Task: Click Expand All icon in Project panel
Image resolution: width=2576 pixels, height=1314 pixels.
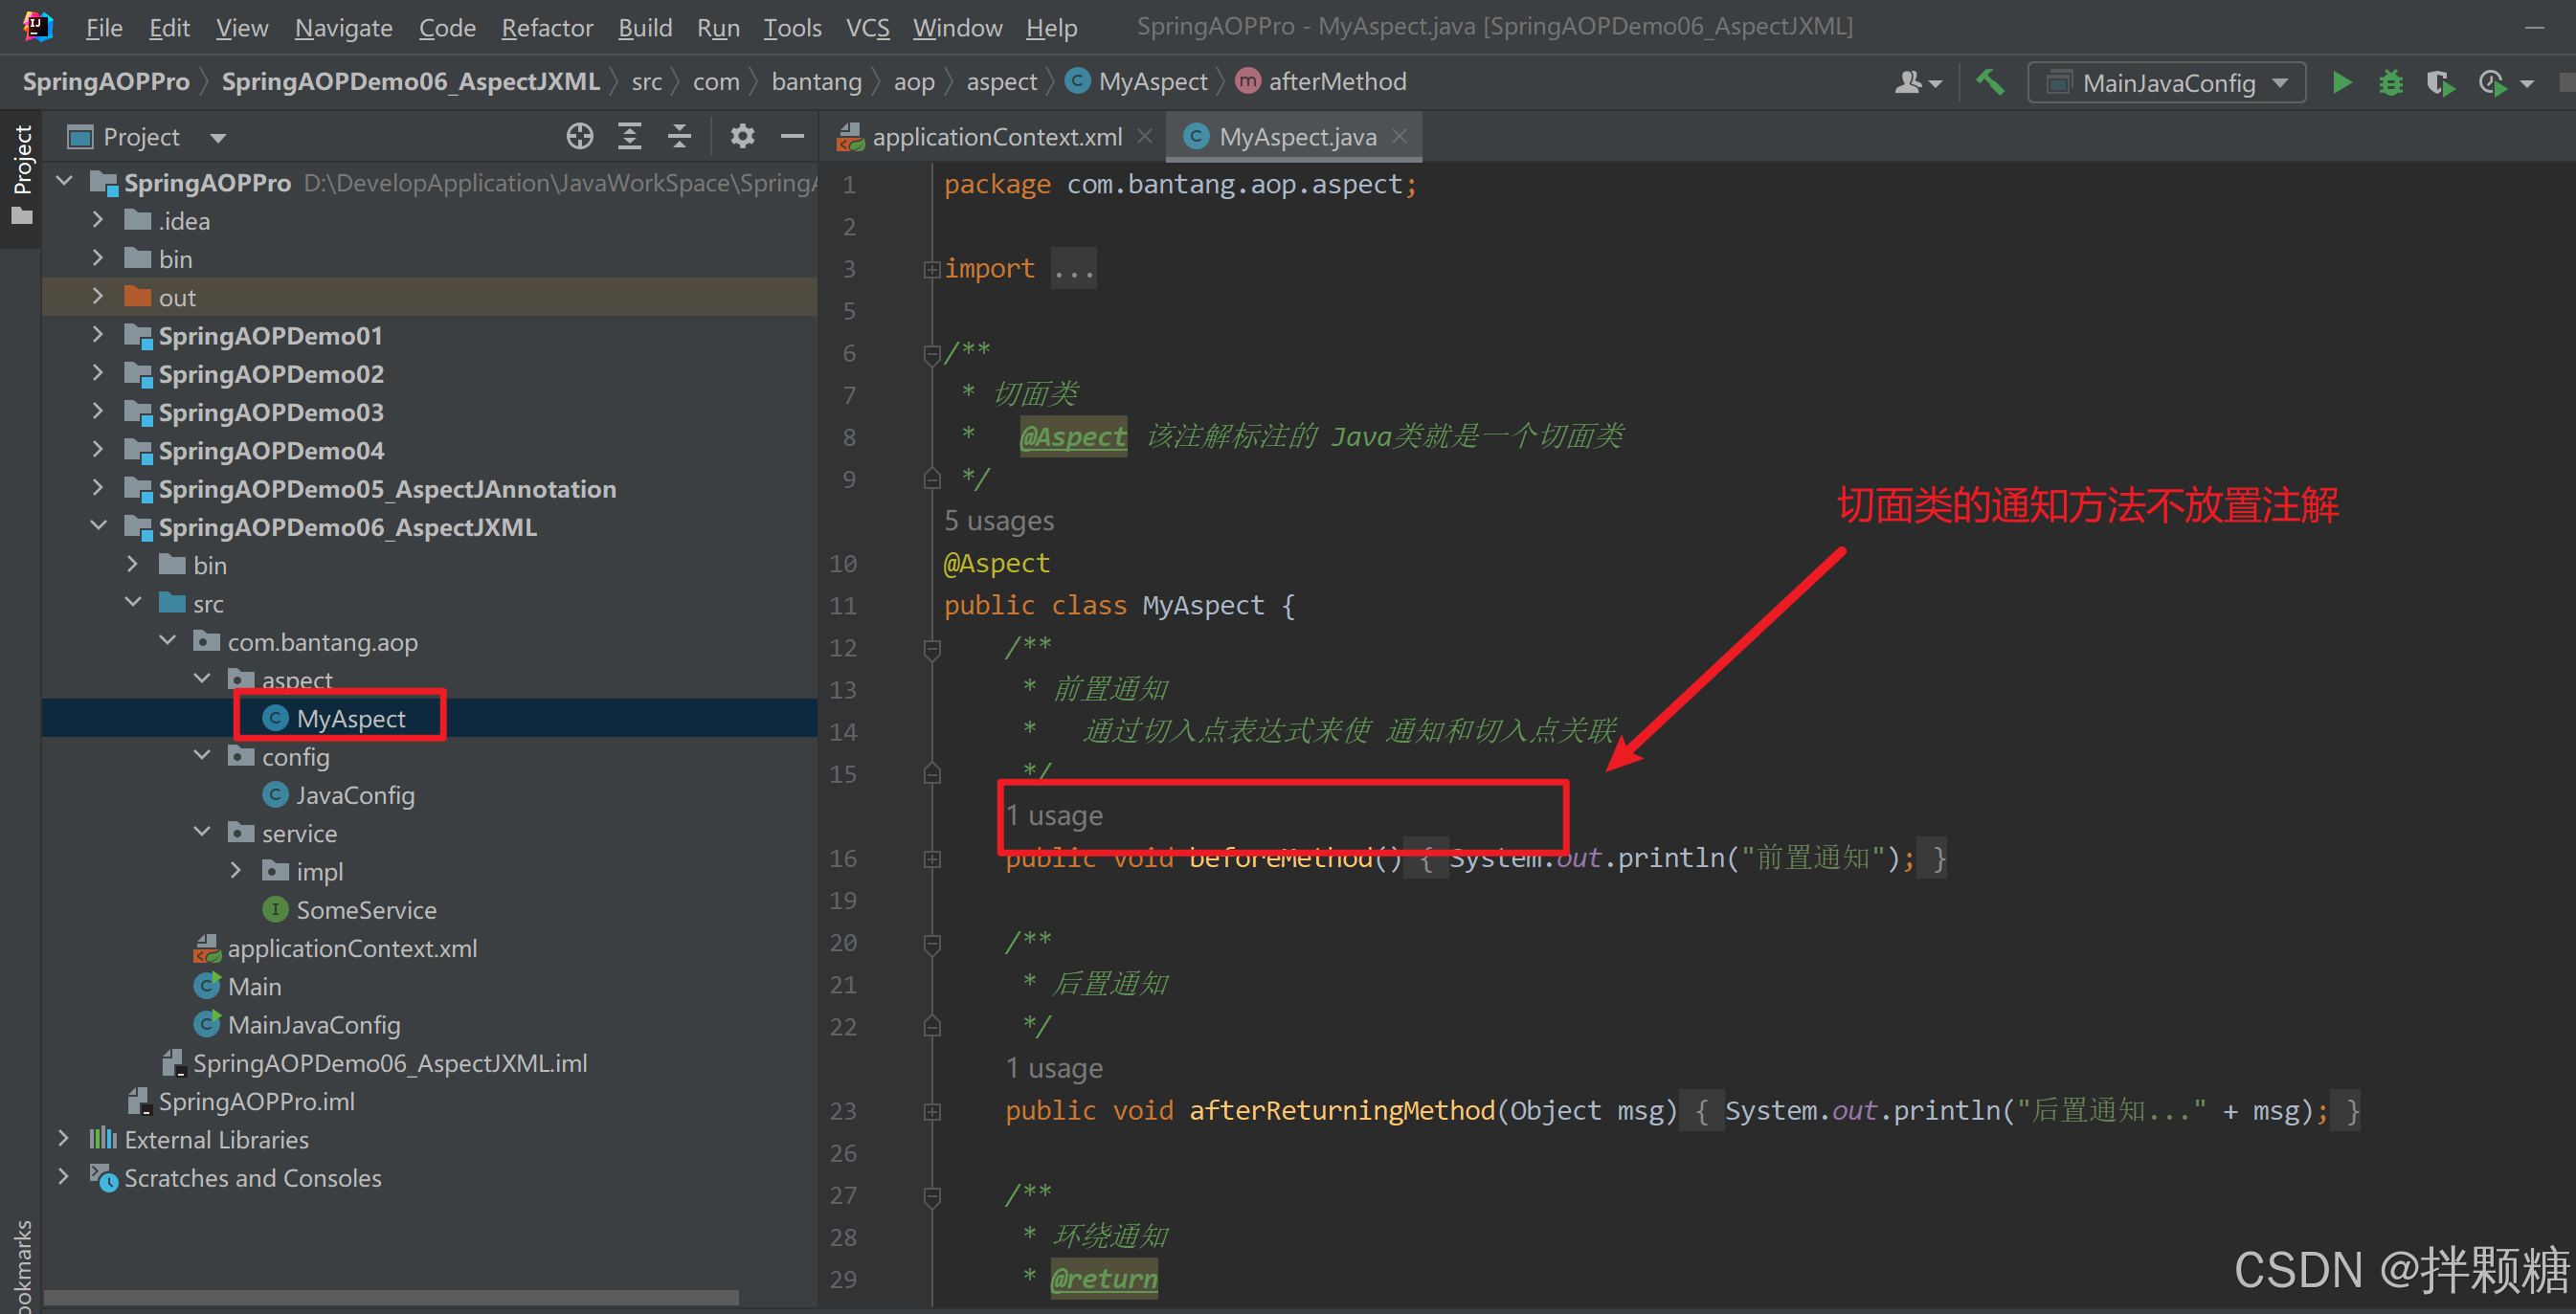Action: click(x=629, y=136)
